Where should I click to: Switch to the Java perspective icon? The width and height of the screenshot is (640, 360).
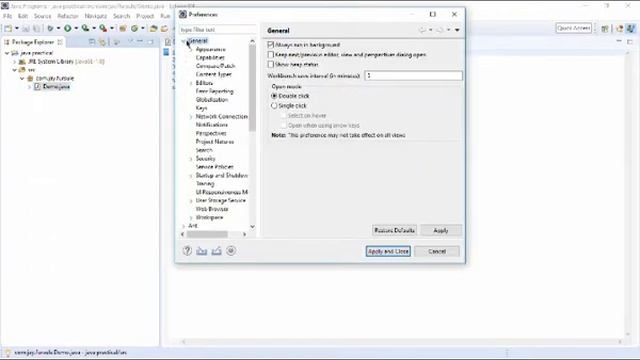coord(631,28)
